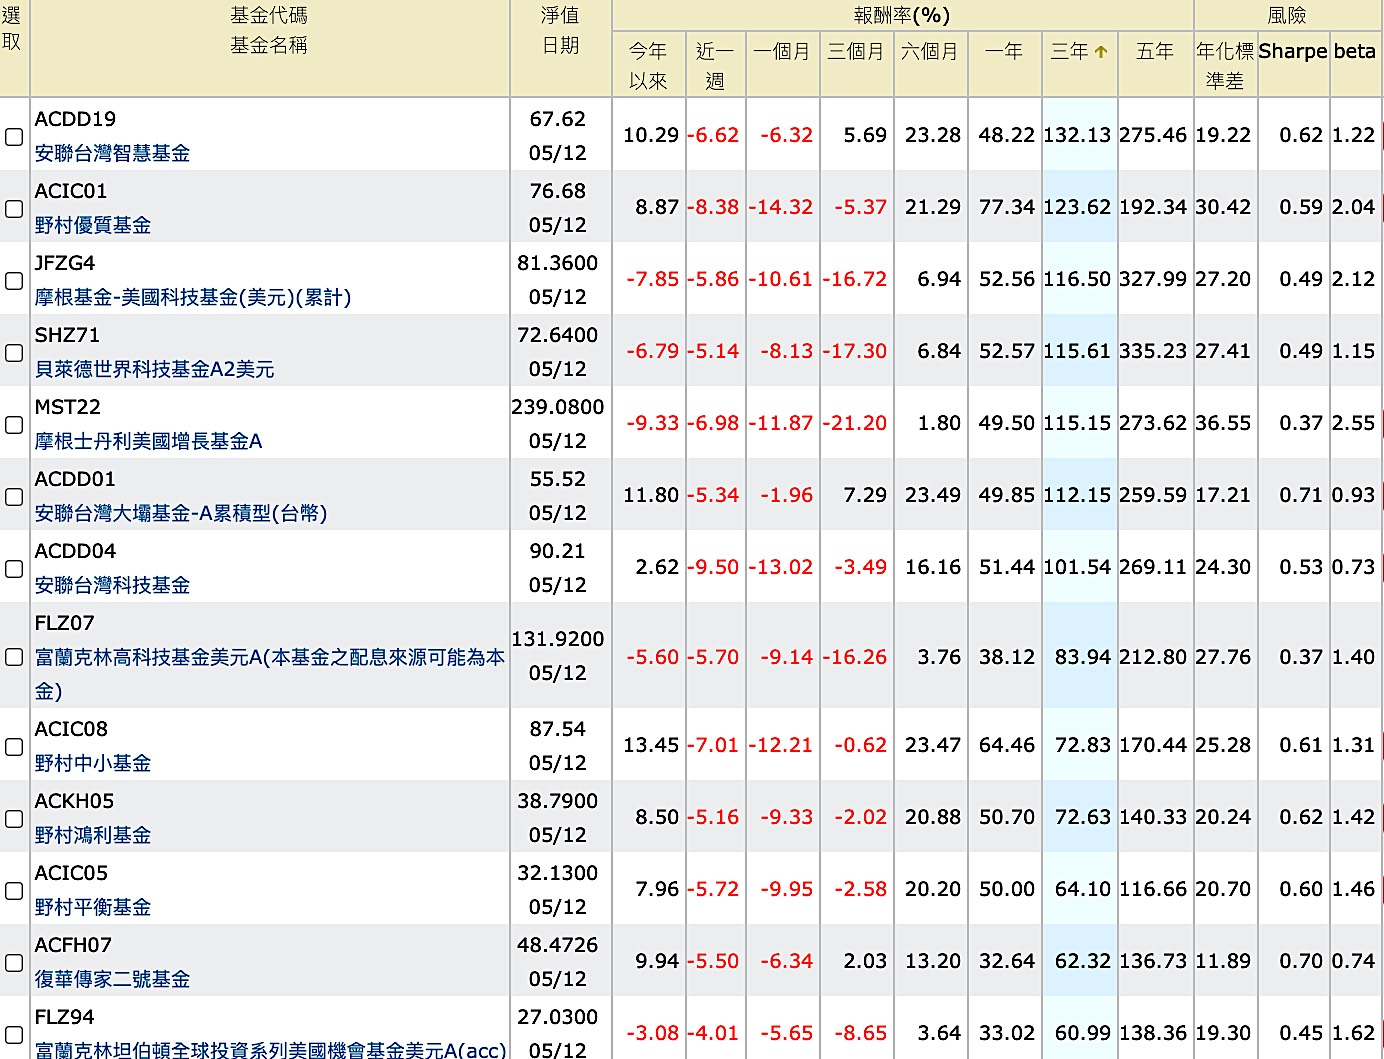Screen dimensions: 1384x1059
Task: Click the 11.89 standard deviation value
Action: [x=1223, y=961]
